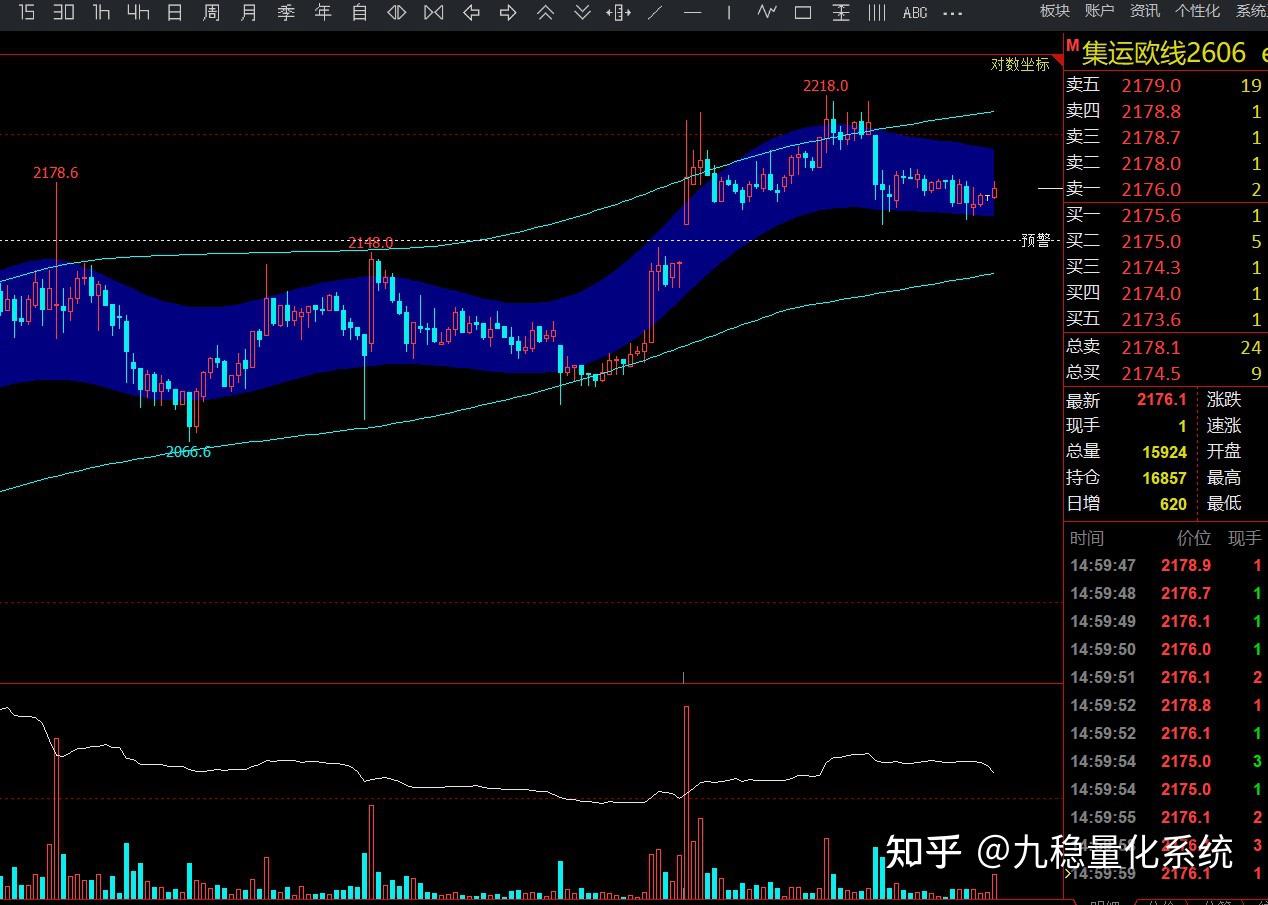Click the horizontal stretch arrows icon
Image resolution: width=1268 pixels, height=905 pixels.
(619, 12)
